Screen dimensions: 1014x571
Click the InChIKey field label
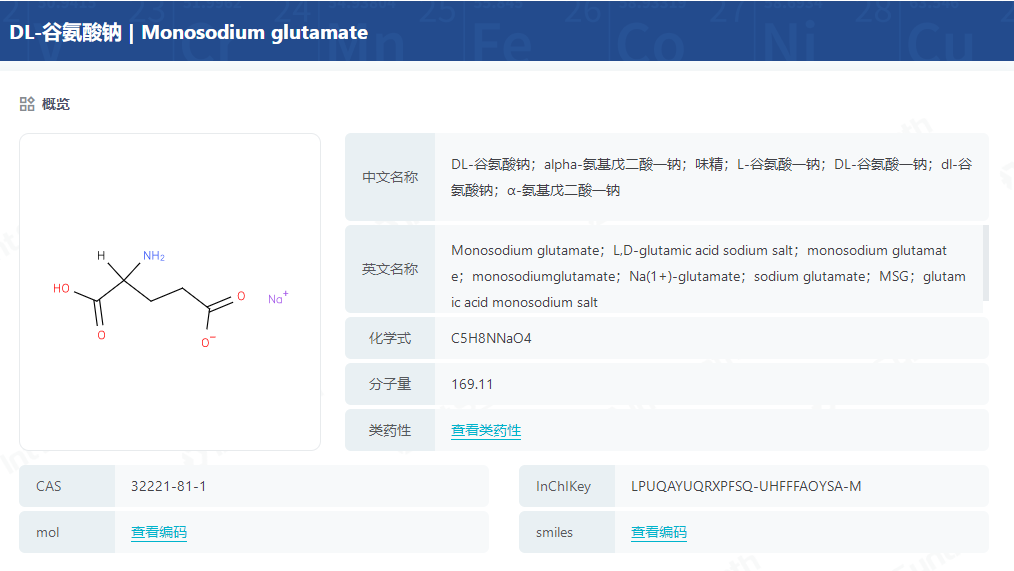coord(563,486)
